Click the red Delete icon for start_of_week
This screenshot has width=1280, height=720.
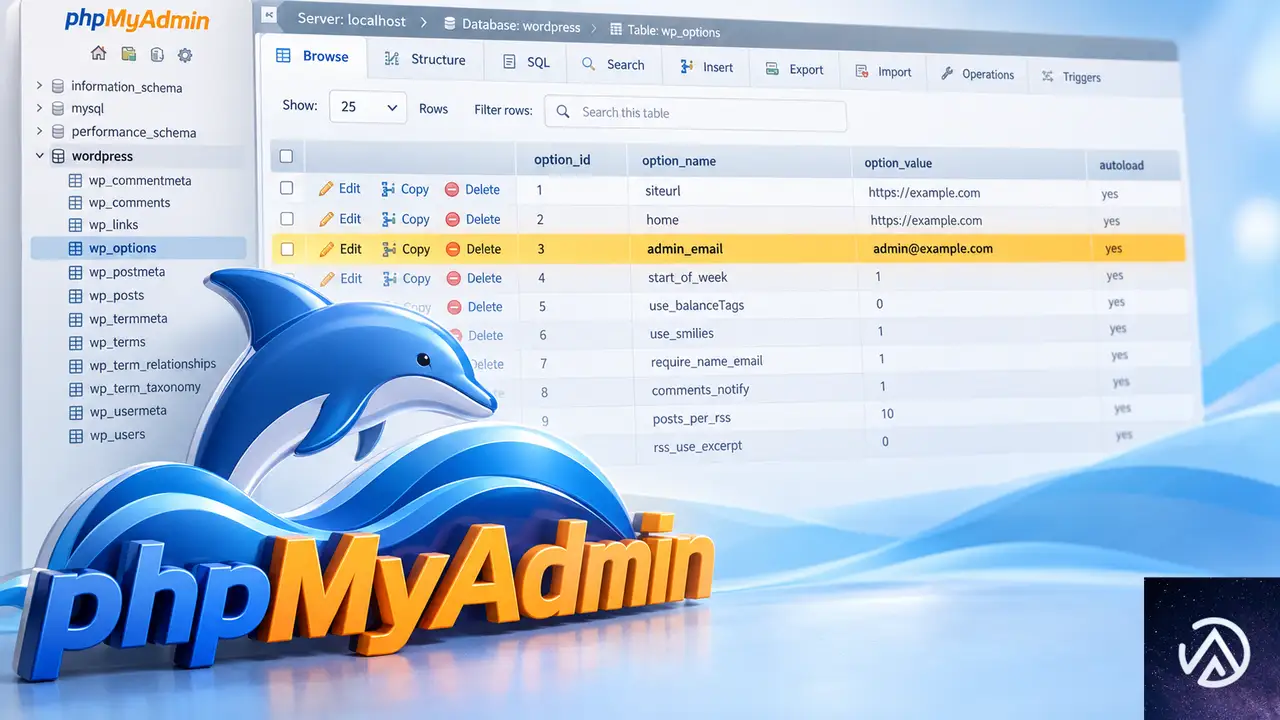(x=453, y=278)
